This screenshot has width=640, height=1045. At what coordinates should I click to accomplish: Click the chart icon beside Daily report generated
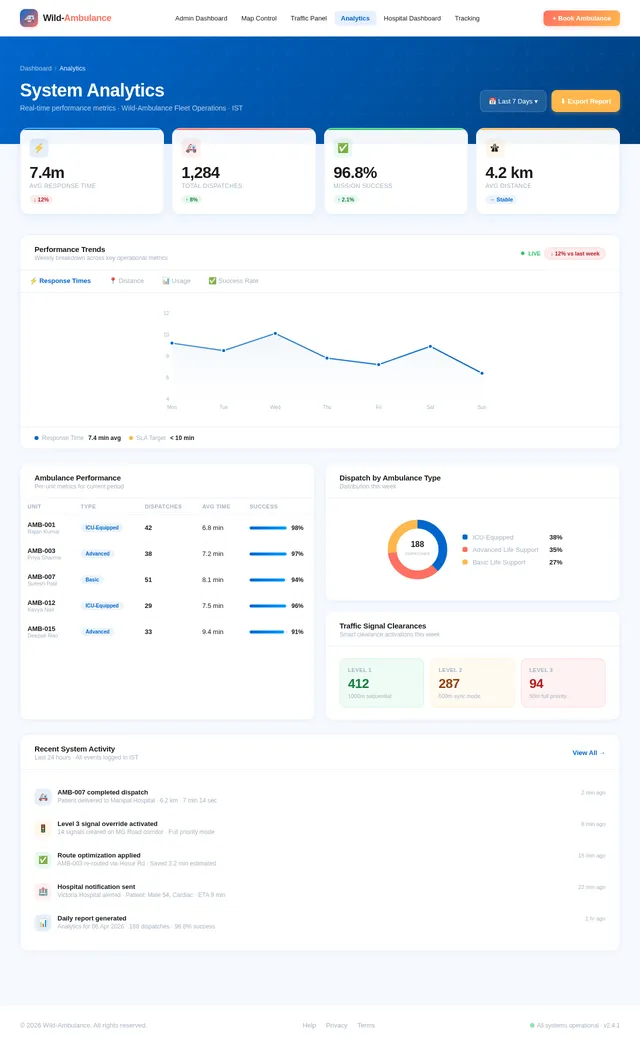click(x=43, y=922)
